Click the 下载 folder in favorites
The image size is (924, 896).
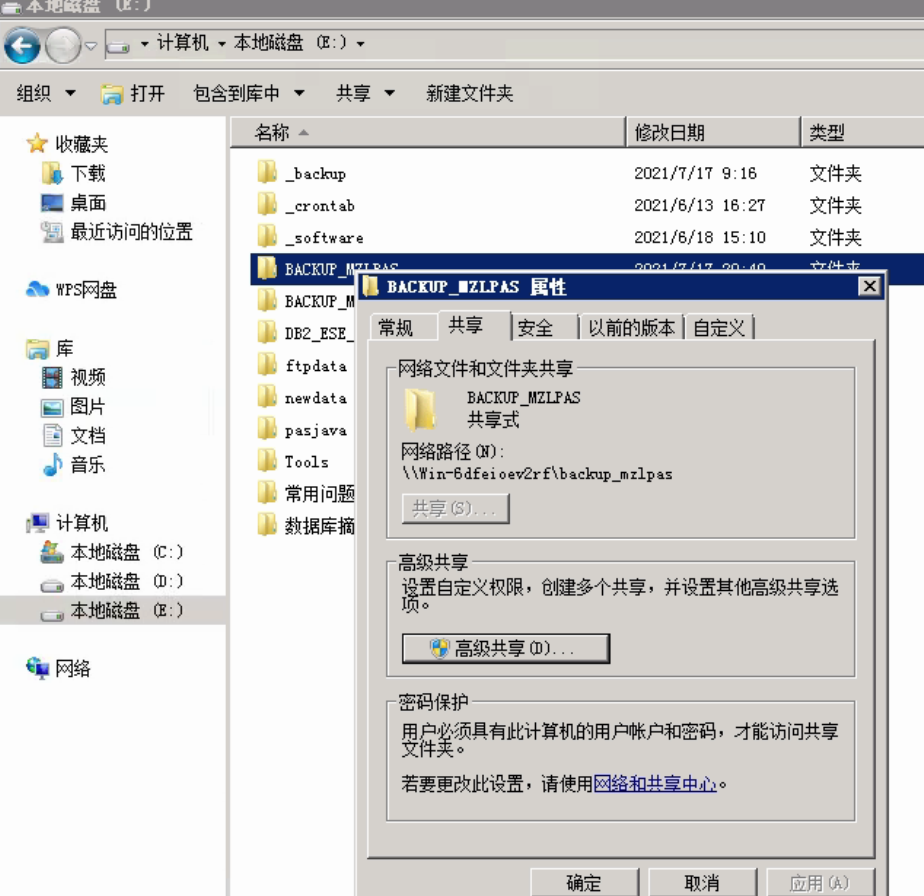(87, 173)
